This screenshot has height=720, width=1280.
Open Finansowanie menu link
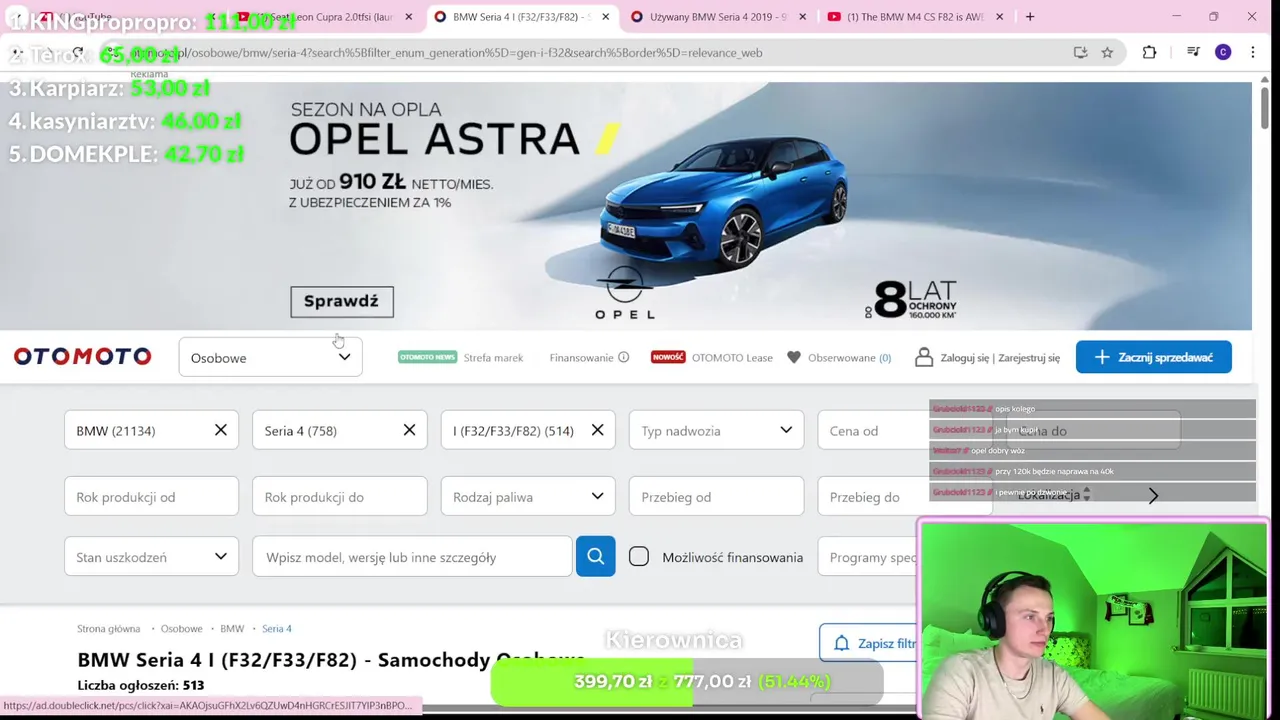point(581,357)
